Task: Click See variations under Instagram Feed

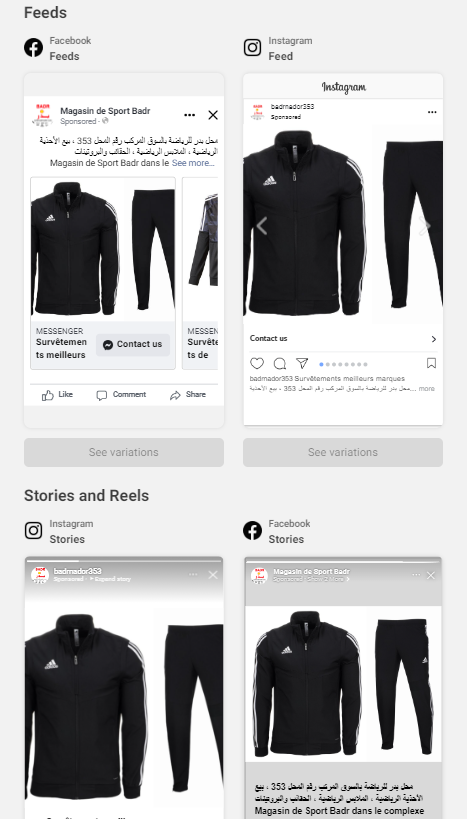Action: coord(343,452)
